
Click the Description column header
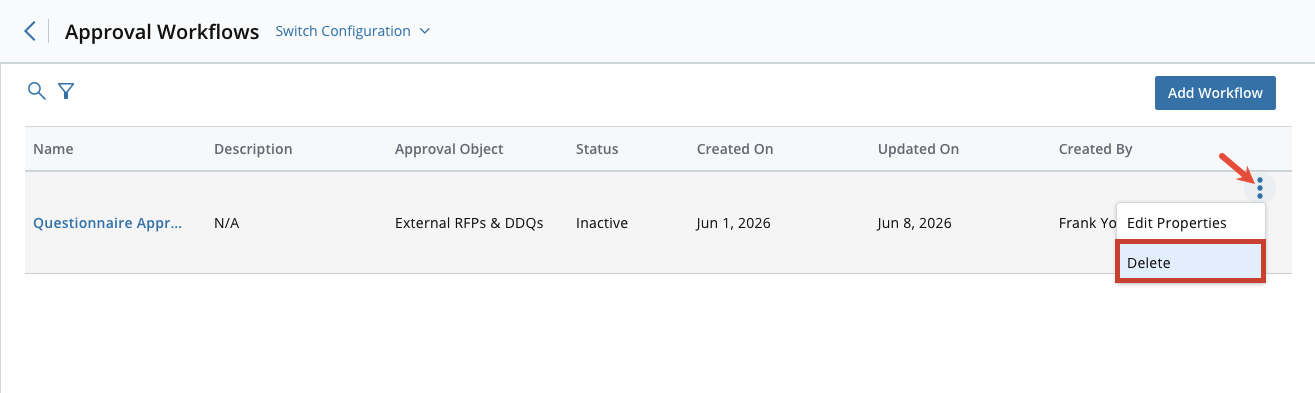tap(253, 149)
